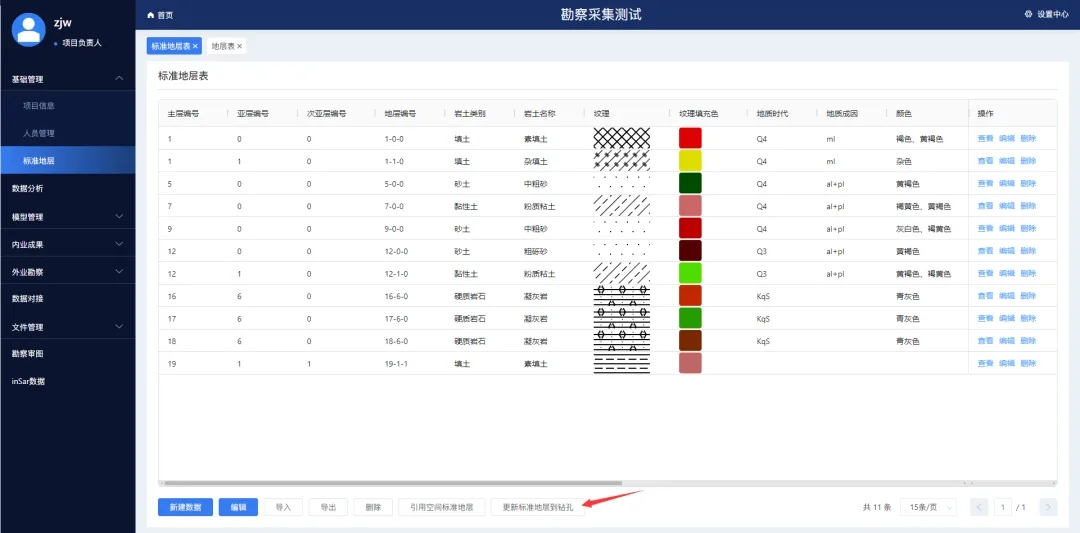Screen dimensions: 1080x533
Task: Click 更新标准地层到钻孔 button
Action: pyautogui.click(x=537, y=507)
